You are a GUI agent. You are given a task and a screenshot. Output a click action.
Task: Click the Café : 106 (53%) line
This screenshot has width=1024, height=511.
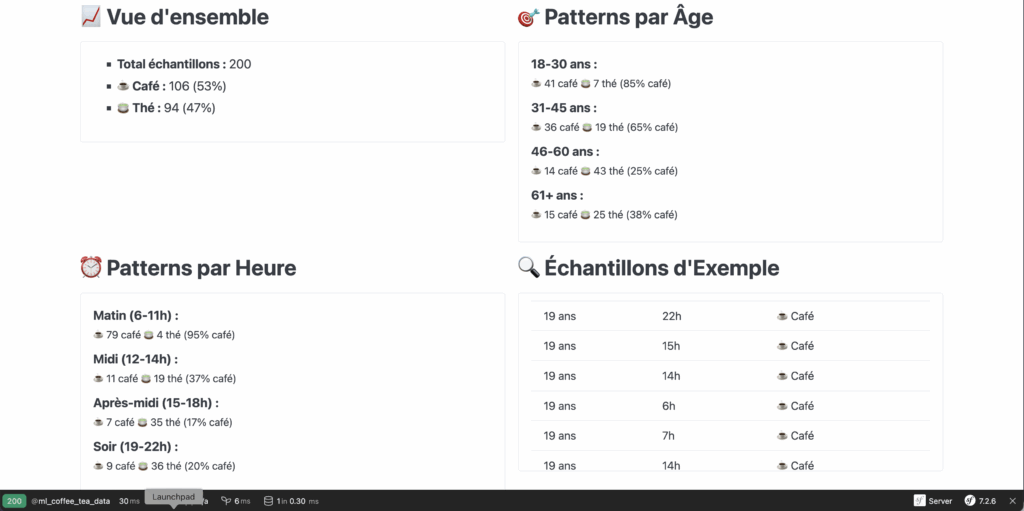[172, 86]
